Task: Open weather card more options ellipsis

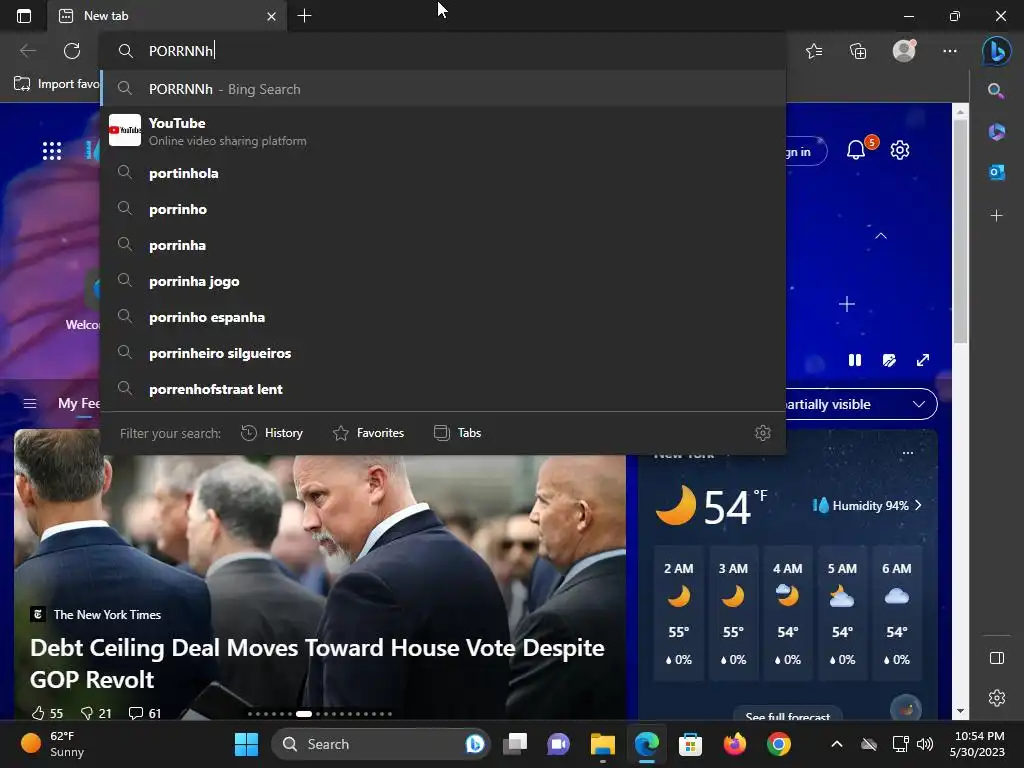Action: tap(908, 453)
